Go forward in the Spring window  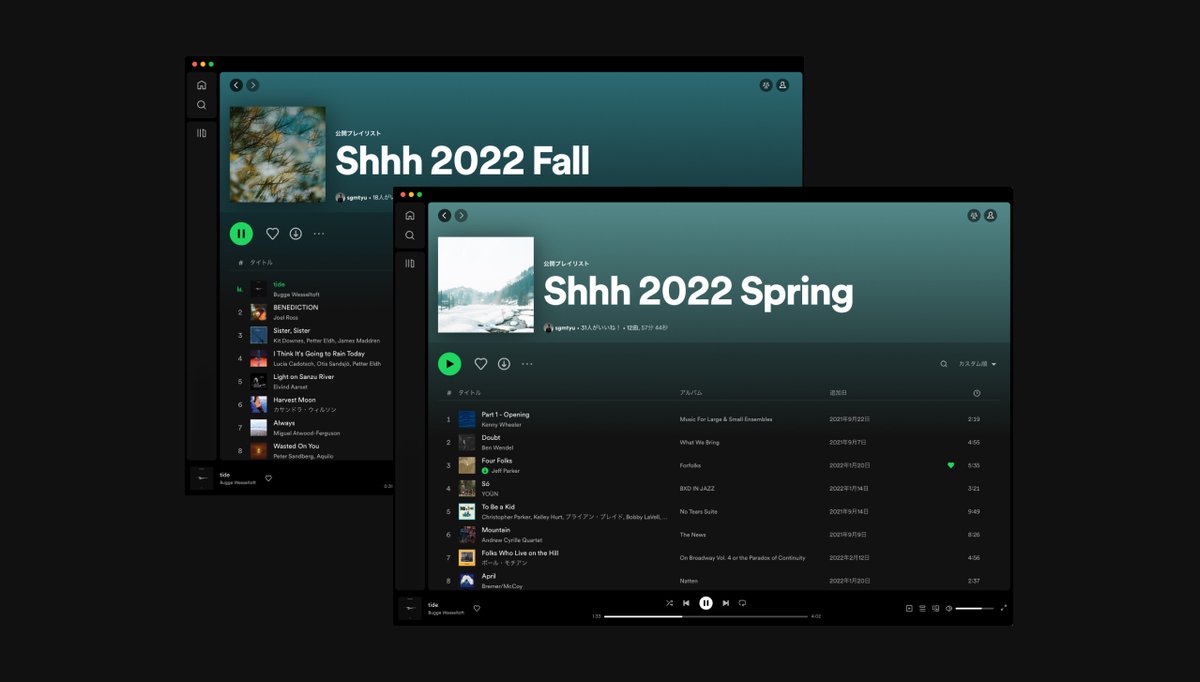tap(461, 215)
